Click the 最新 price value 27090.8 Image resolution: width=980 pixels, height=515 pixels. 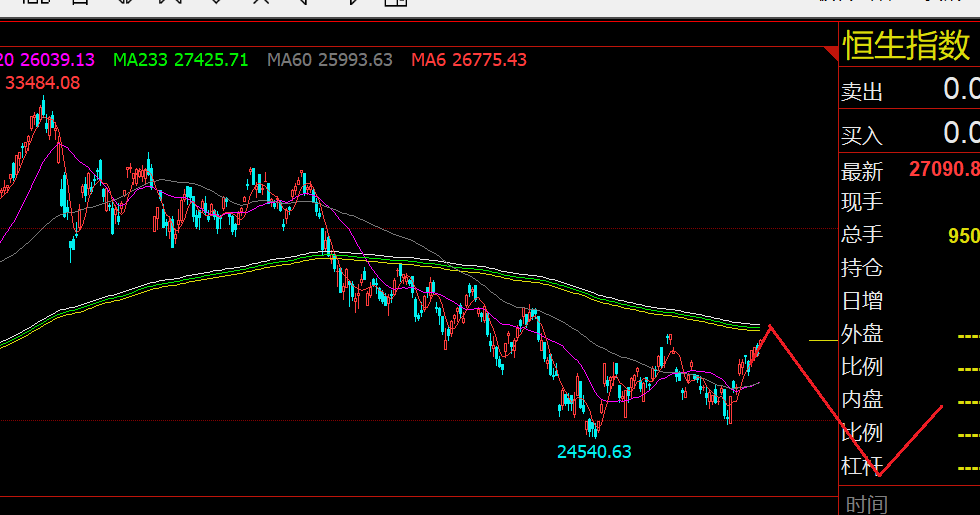tap(944, 169)
